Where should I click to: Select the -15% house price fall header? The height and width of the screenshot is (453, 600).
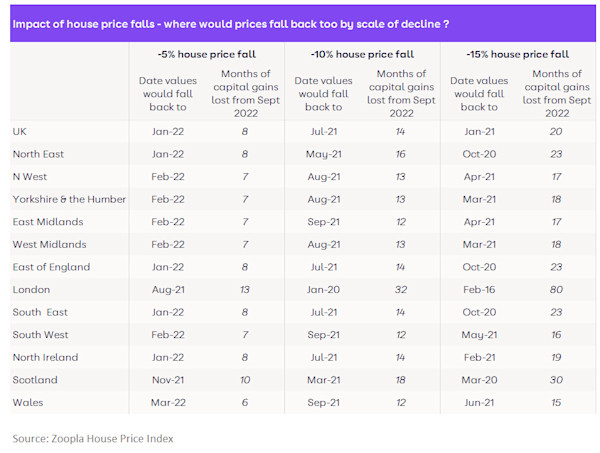click(x=518, y=54)
